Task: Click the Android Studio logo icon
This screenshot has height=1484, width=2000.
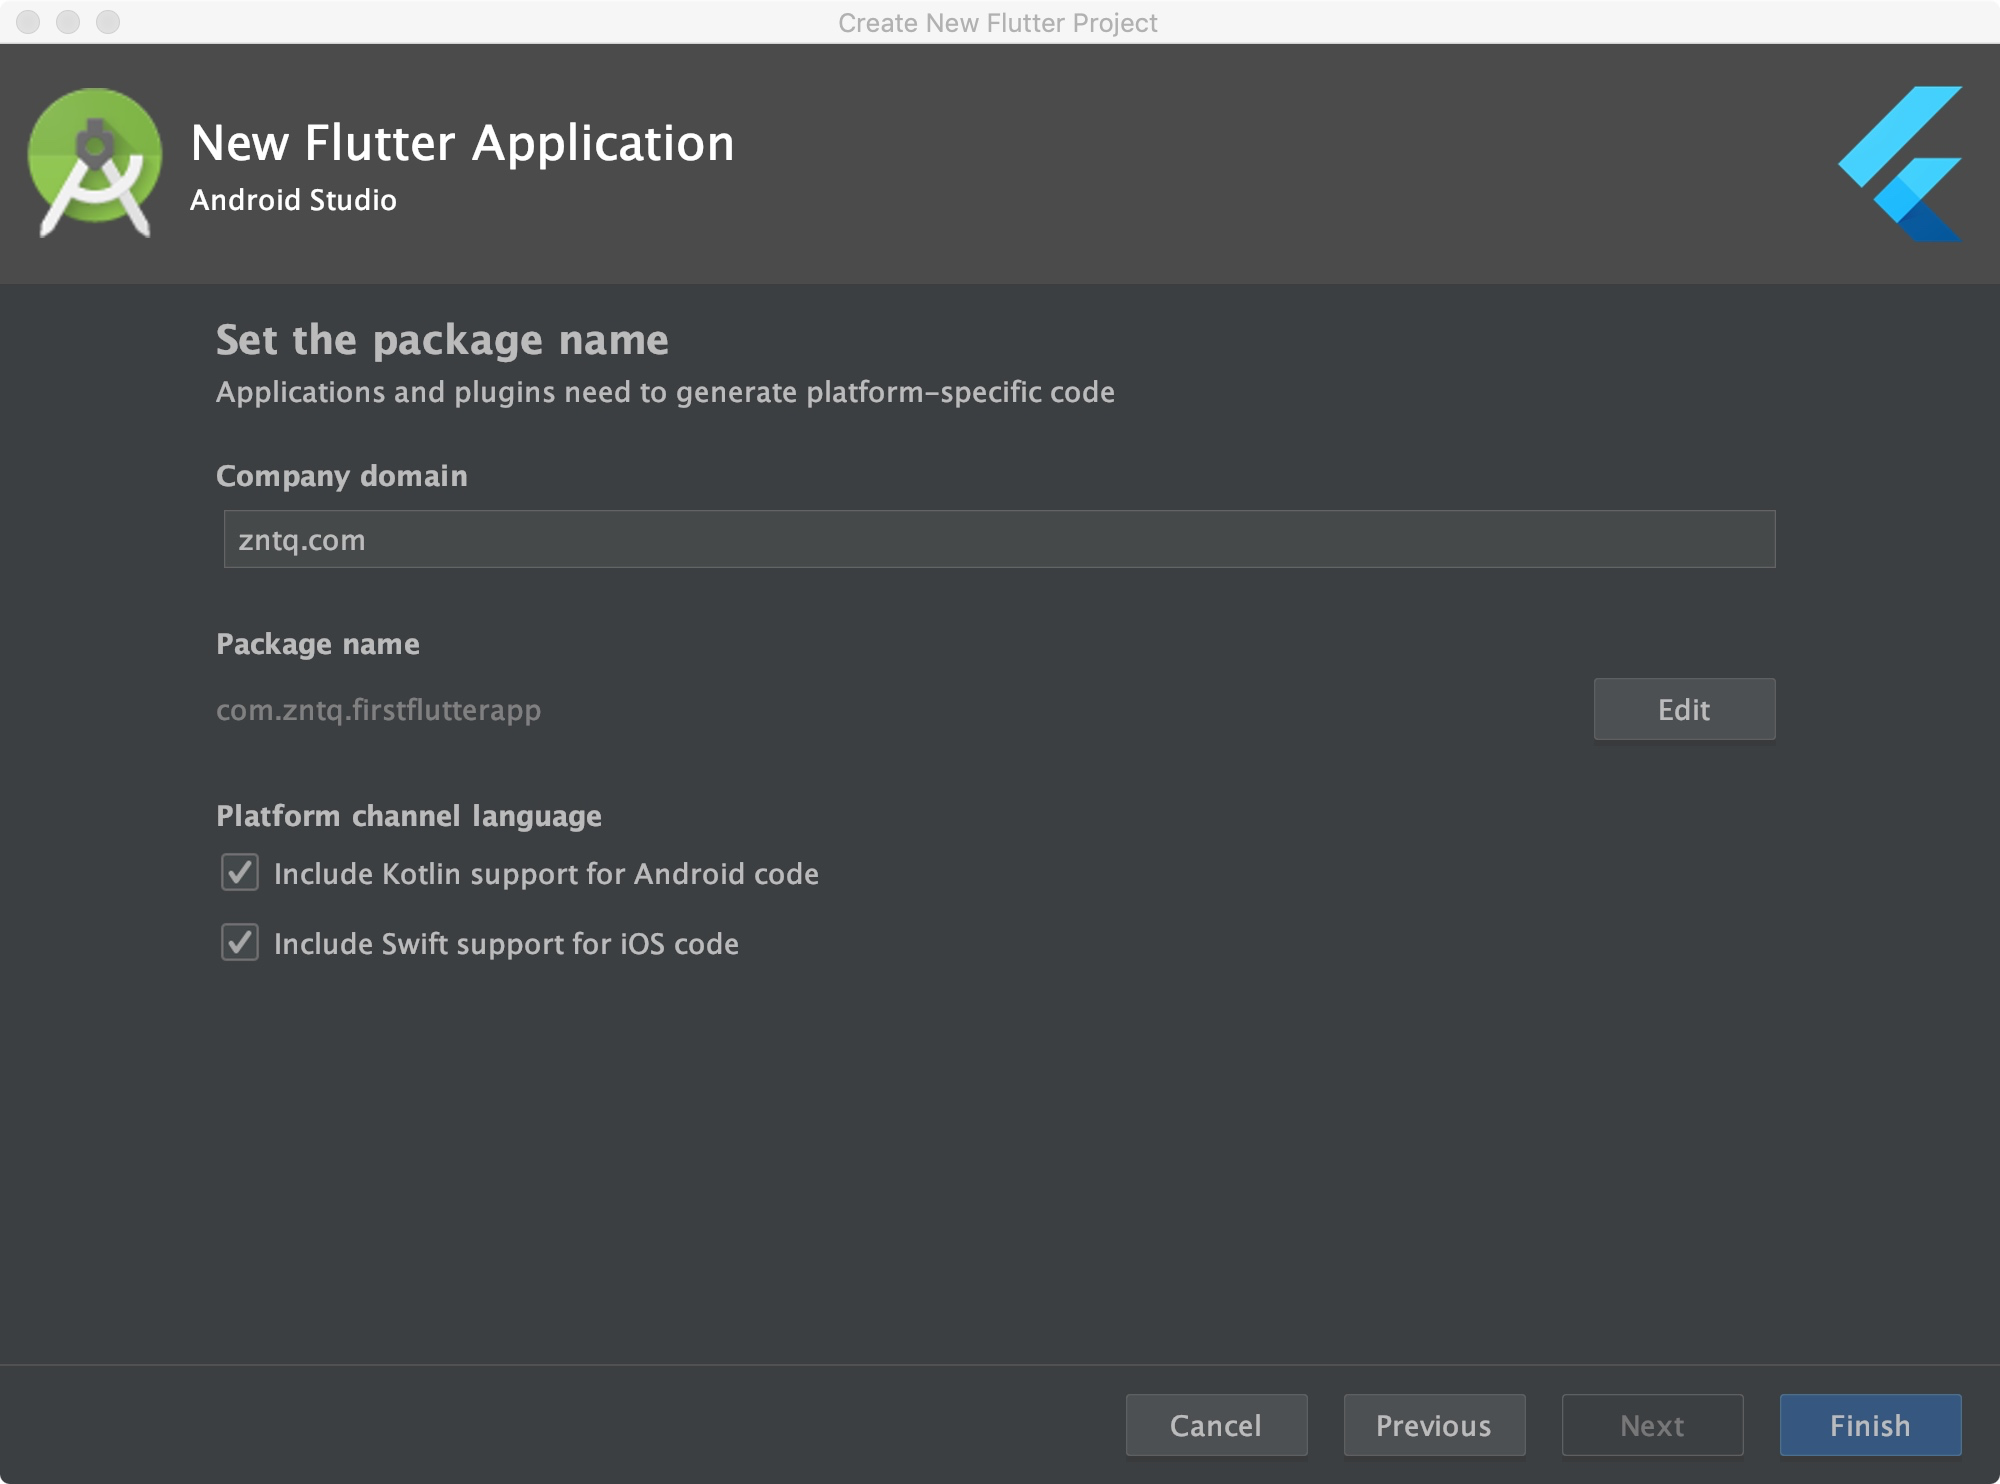Action: coord(95,162)
